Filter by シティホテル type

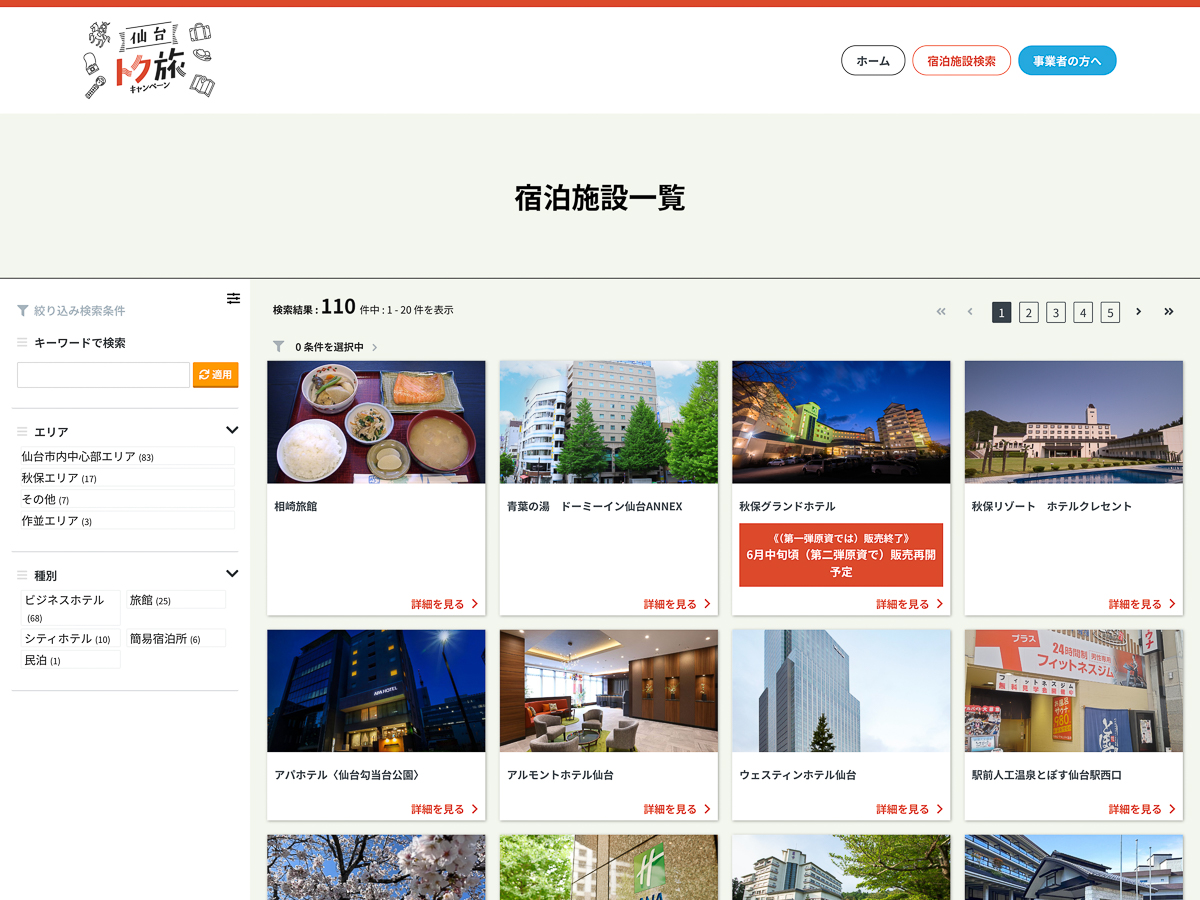(70, 639)
